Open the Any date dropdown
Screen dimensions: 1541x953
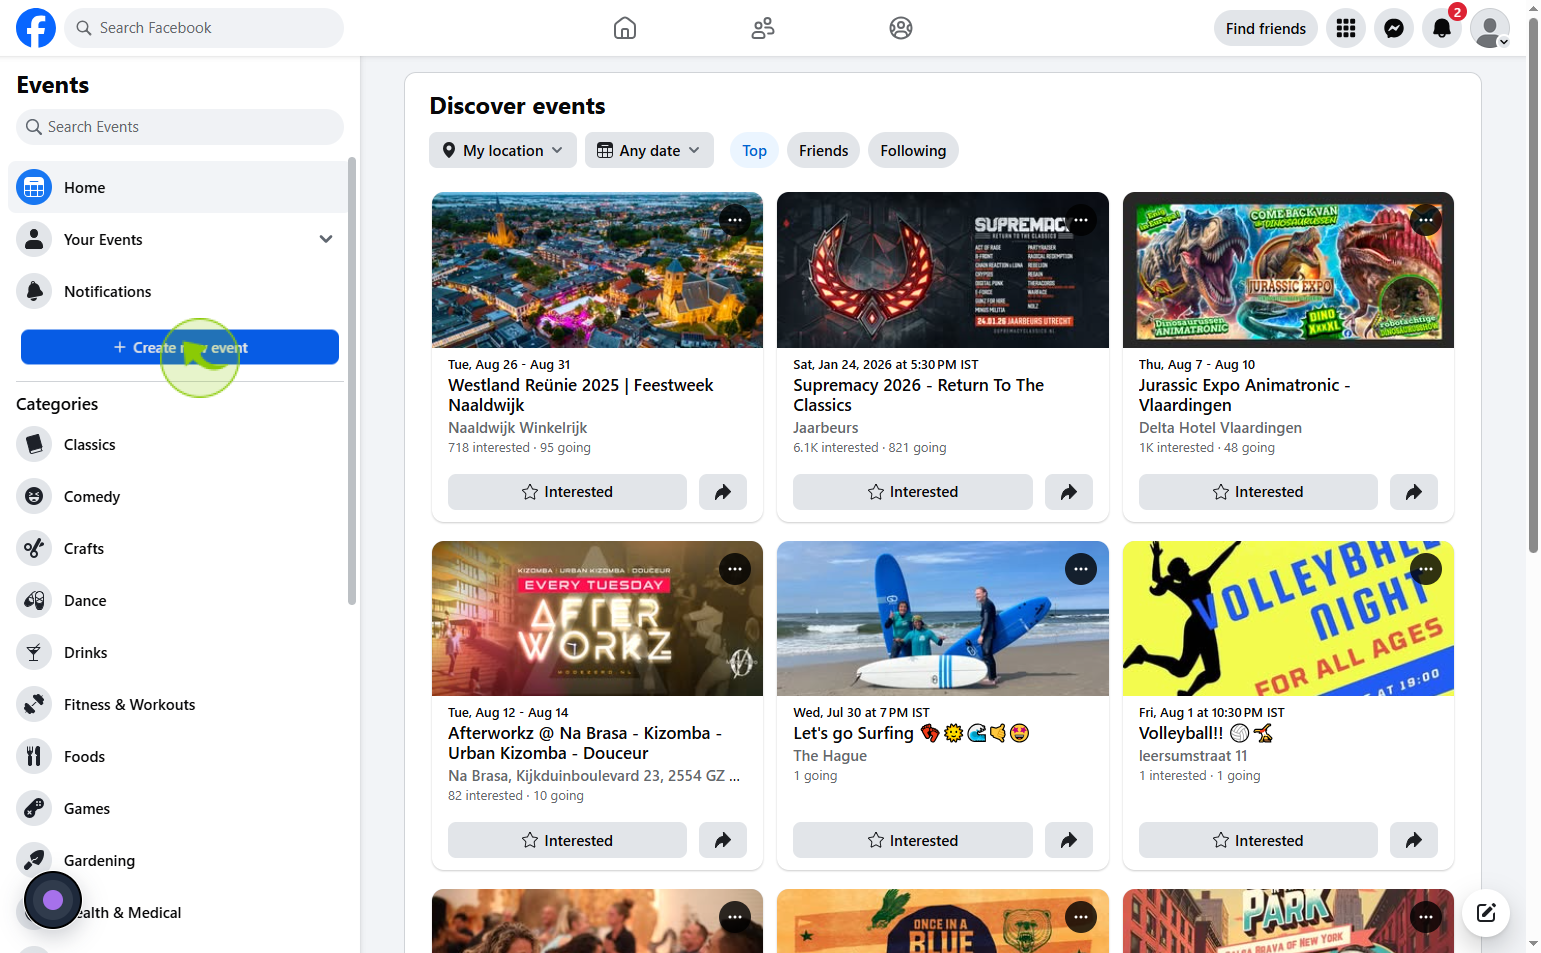pyautogui.click(x=649, y=150)
